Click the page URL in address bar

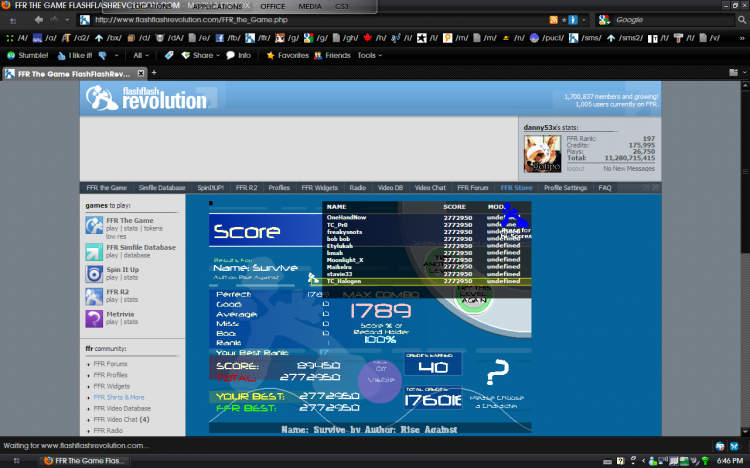point(191,20)
